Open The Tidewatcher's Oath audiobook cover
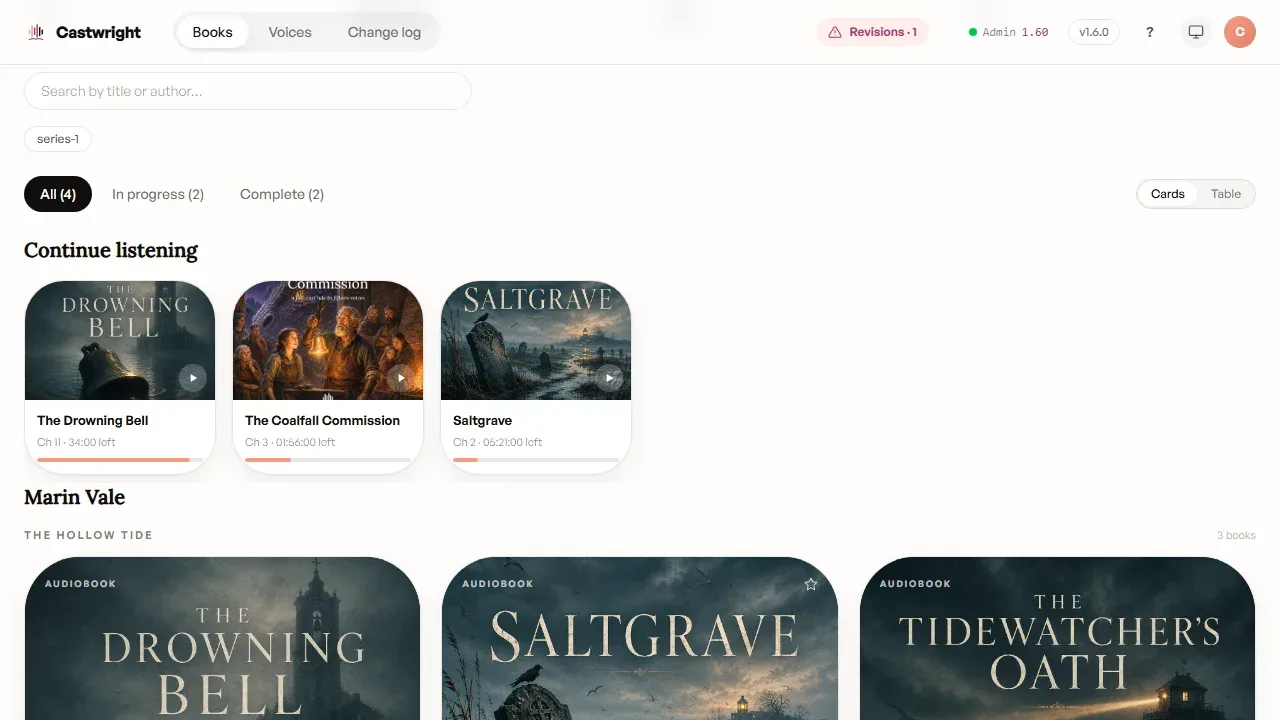Image resolution: width=1280 pixels, height=720 pixels. [1057, 638]
